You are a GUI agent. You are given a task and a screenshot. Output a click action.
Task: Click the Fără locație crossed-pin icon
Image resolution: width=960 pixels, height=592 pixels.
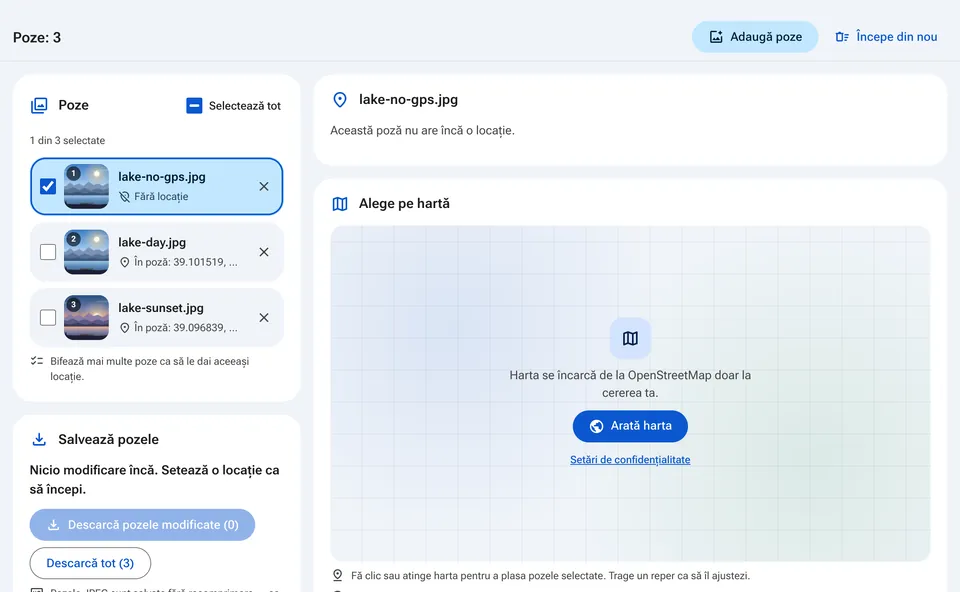(x=124, y=197)
